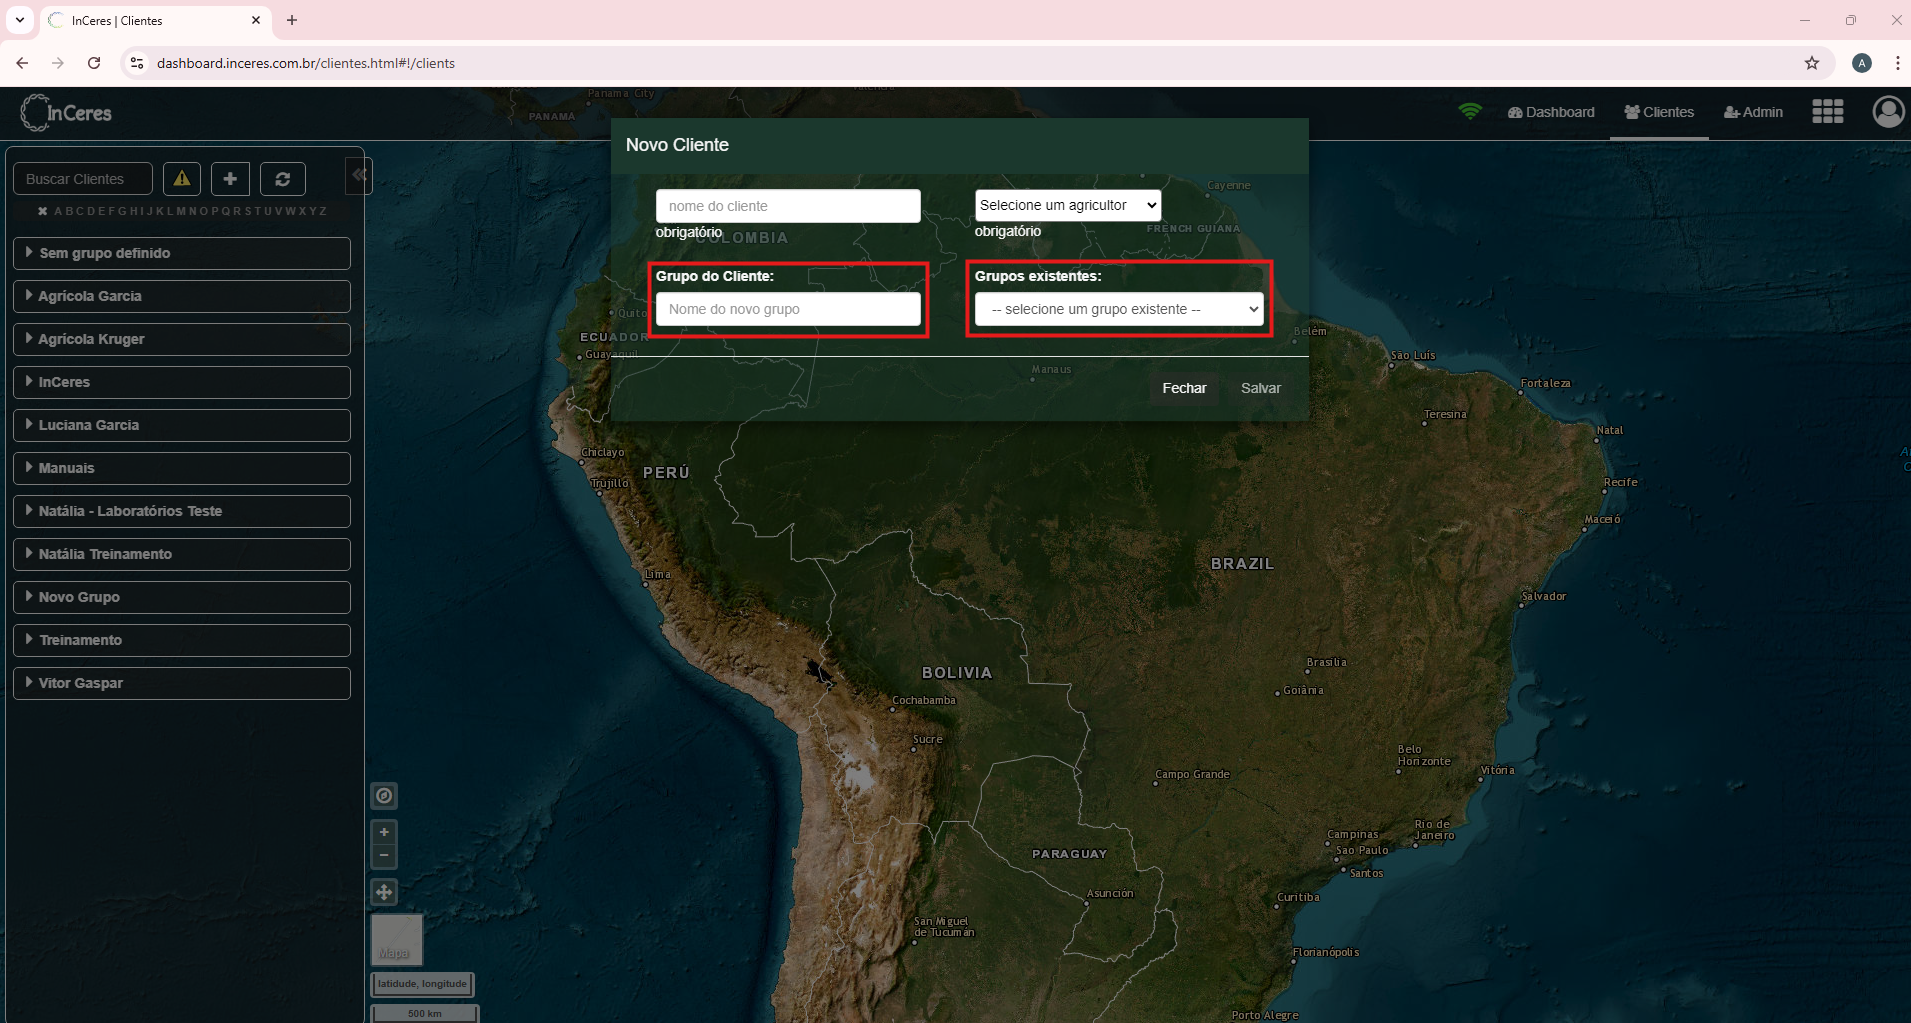Open the Dashboard menu item

1551,112
